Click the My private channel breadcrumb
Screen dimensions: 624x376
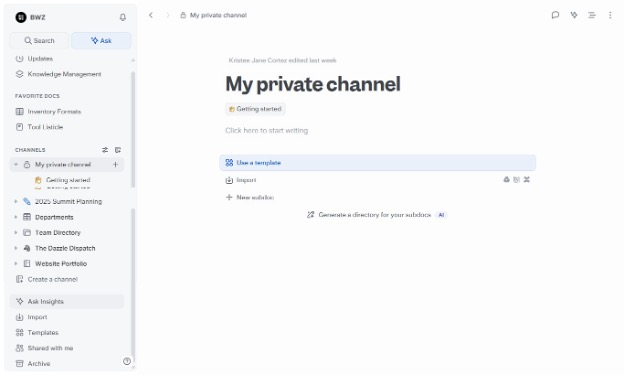(x=214, y=15)
